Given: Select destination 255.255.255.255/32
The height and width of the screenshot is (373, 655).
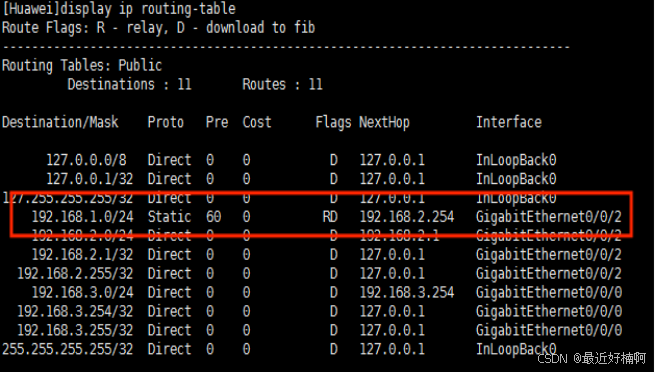Looking at the screenshot, I should point(68,349).
